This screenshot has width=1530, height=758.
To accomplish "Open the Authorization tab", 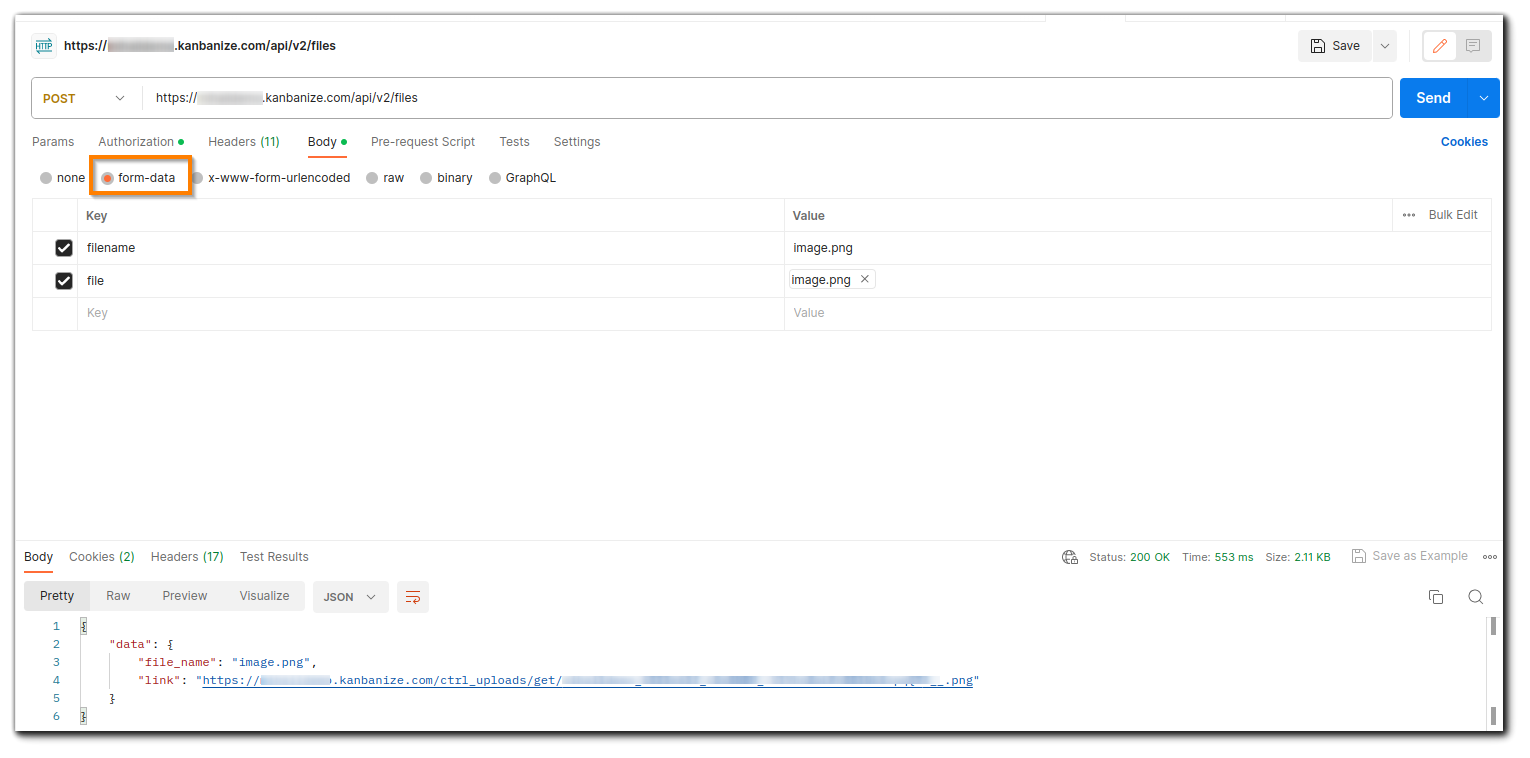I will point(141,142).
